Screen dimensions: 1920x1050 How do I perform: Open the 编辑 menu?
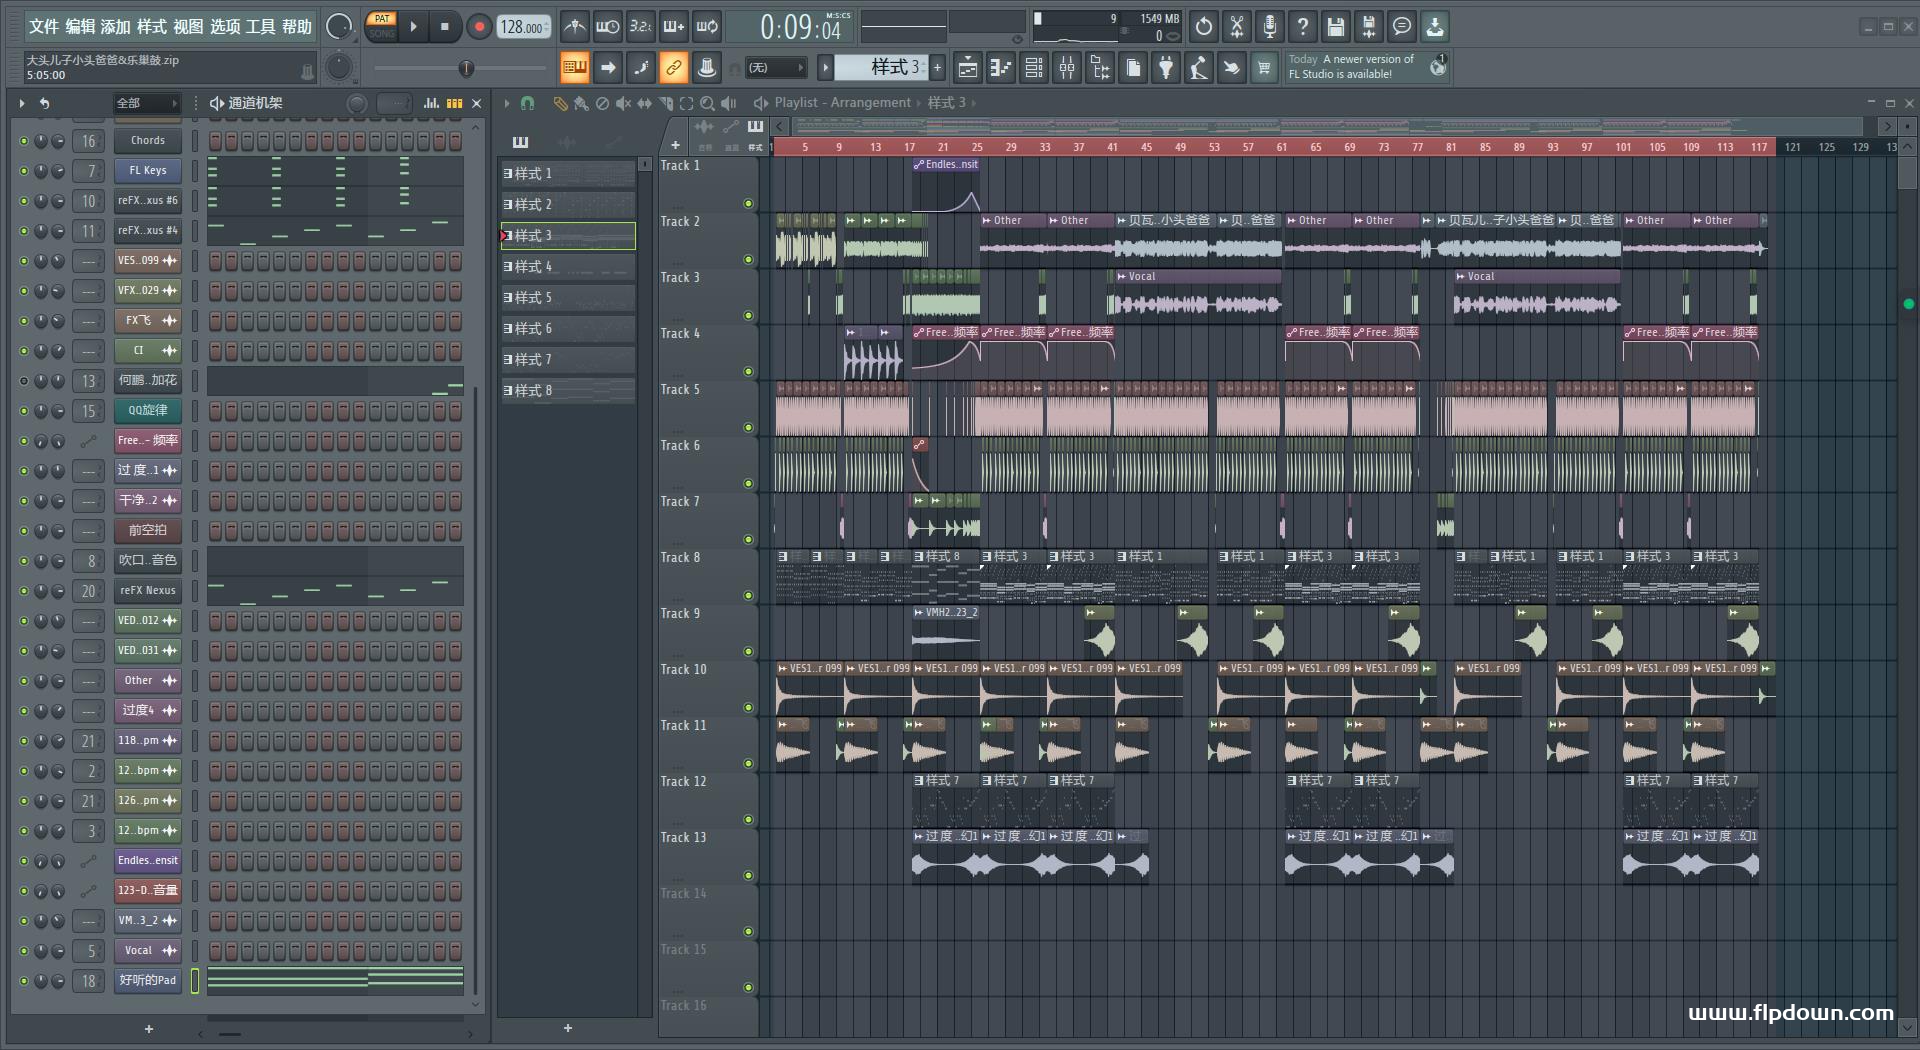pyautogui.click(x=80, y=27)
